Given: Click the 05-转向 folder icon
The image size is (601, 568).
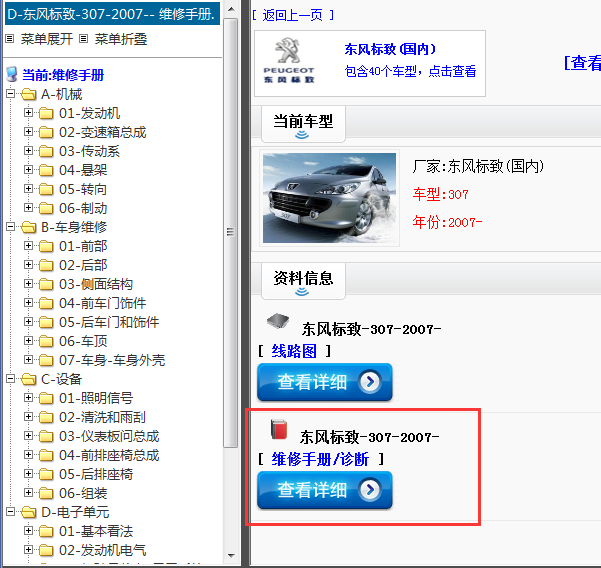Looking at the screenshot, I should (46, 189).
